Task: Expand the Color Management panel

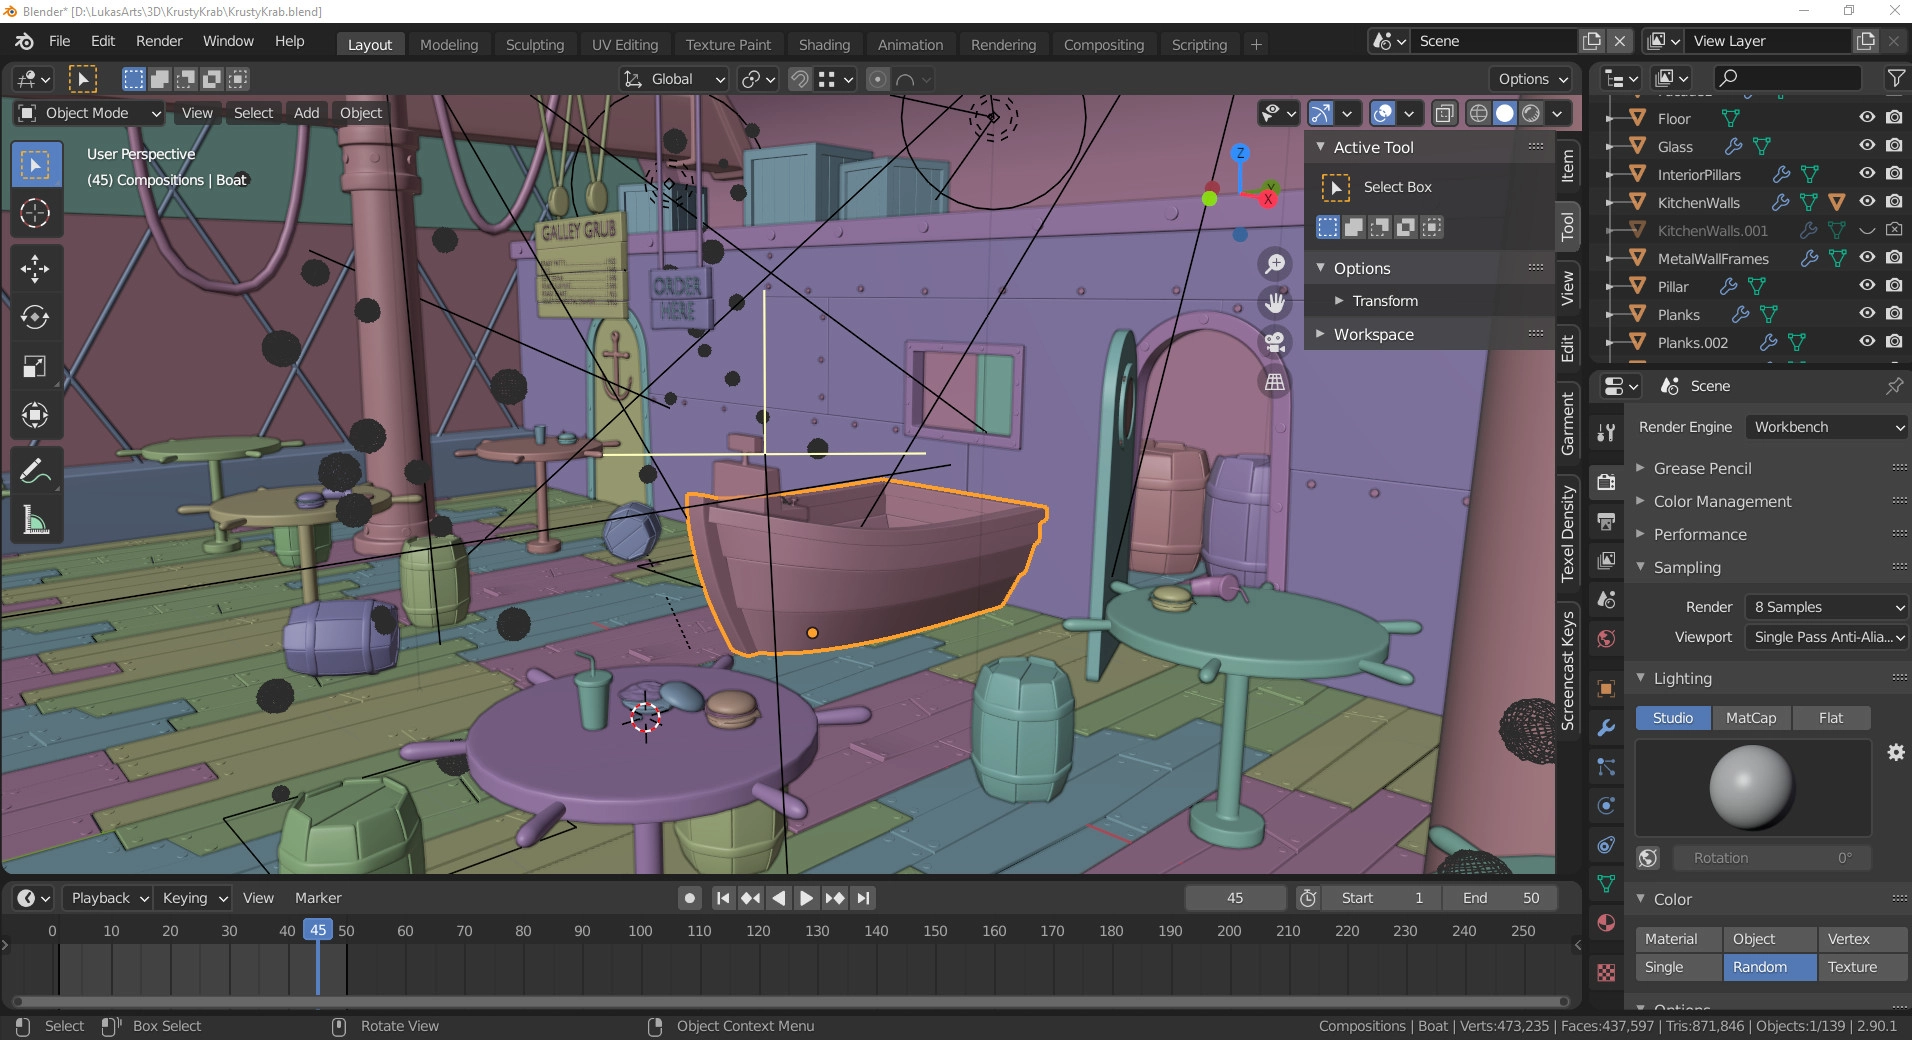Action: pyautogui.click(x=1722, y=501)
